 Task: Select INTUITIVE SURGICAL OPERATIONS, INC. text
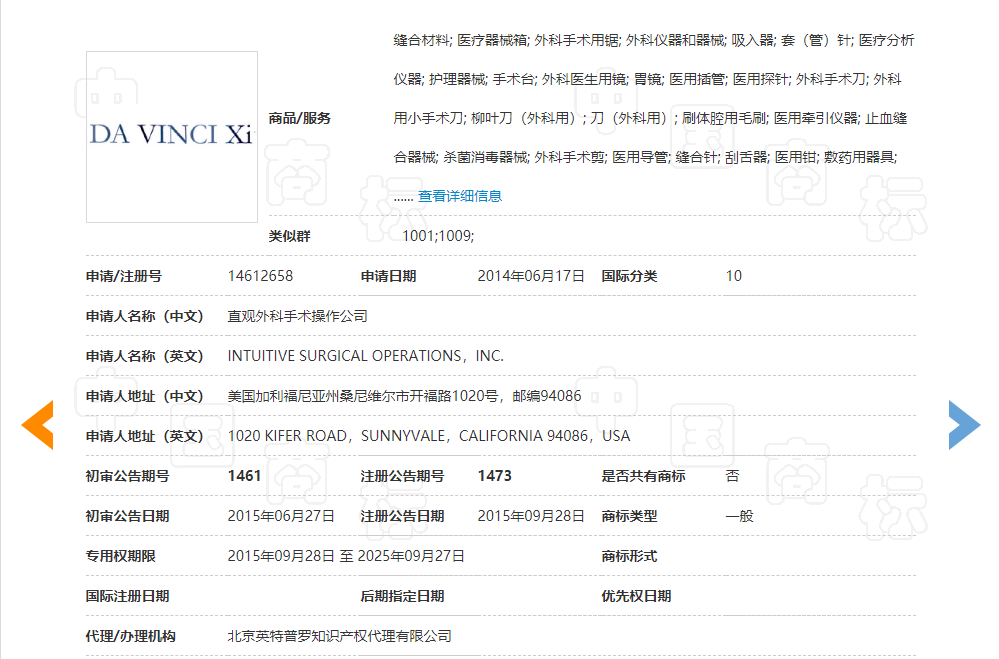(x=366, y=356)
